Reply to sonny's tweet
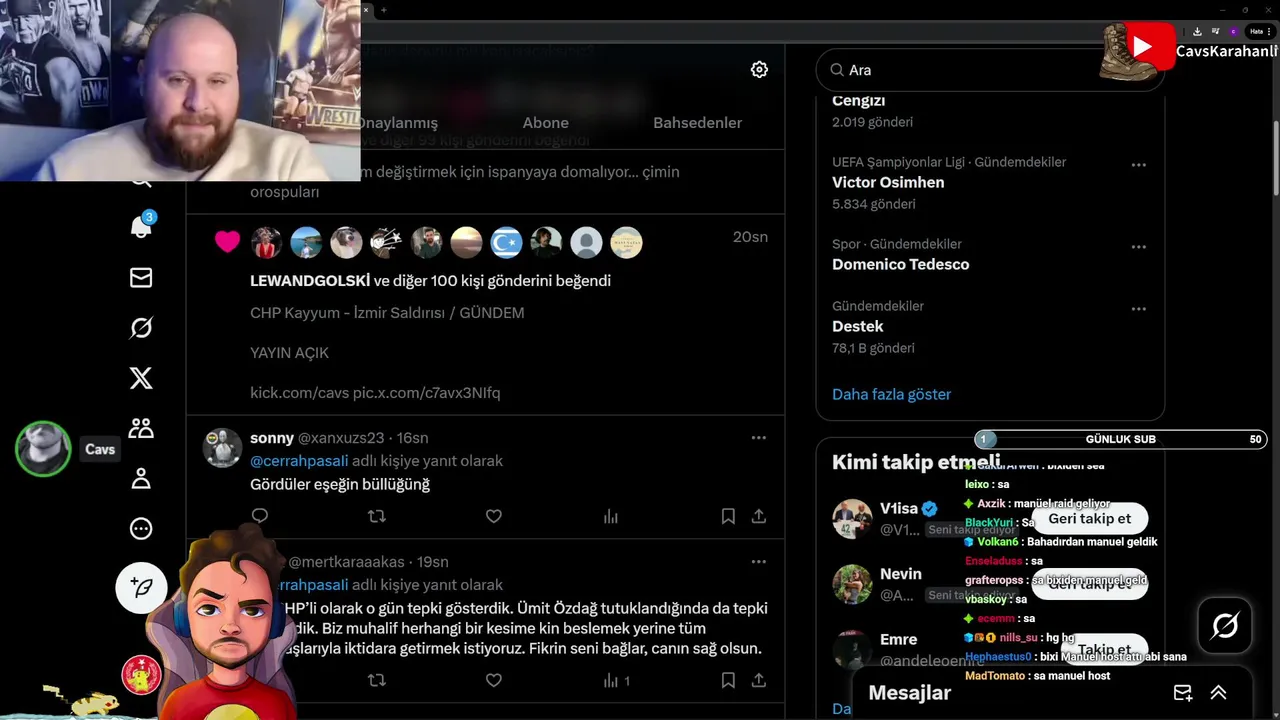Image resolution: width=1280 pixels, height=720 pixels. point(260,516)
